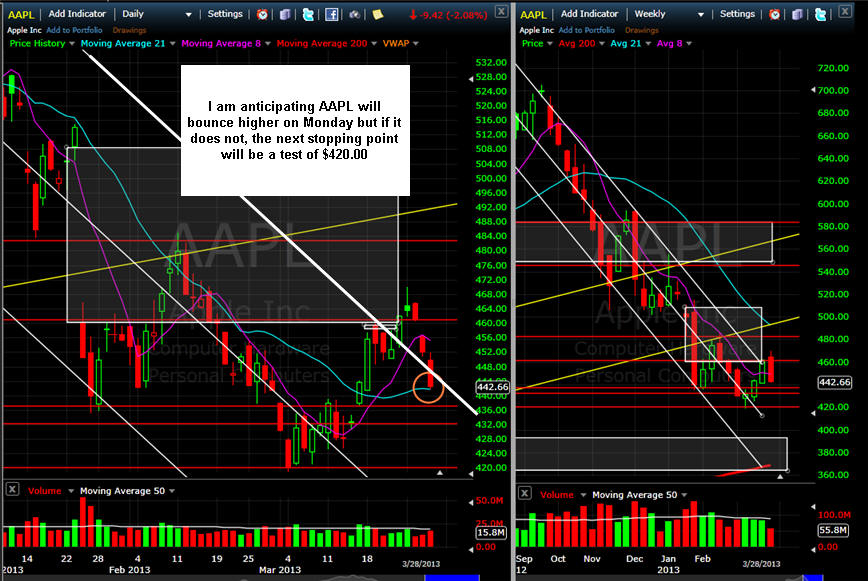
Task: Click the Apple Inc name in Weekly chart
Action: (536, 30)
